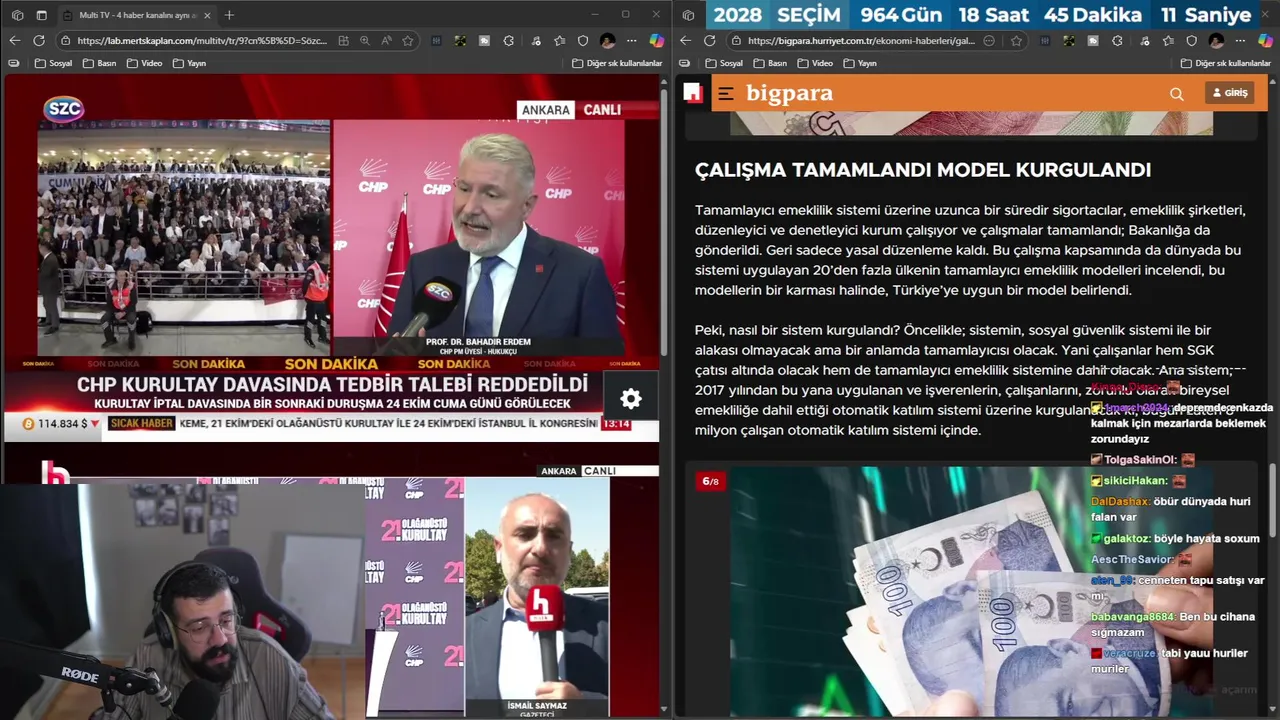View site info lock for bigpara.hurriyet.com.tr
The height and width of the screenshot is (720, 1280).
point(736,41)
